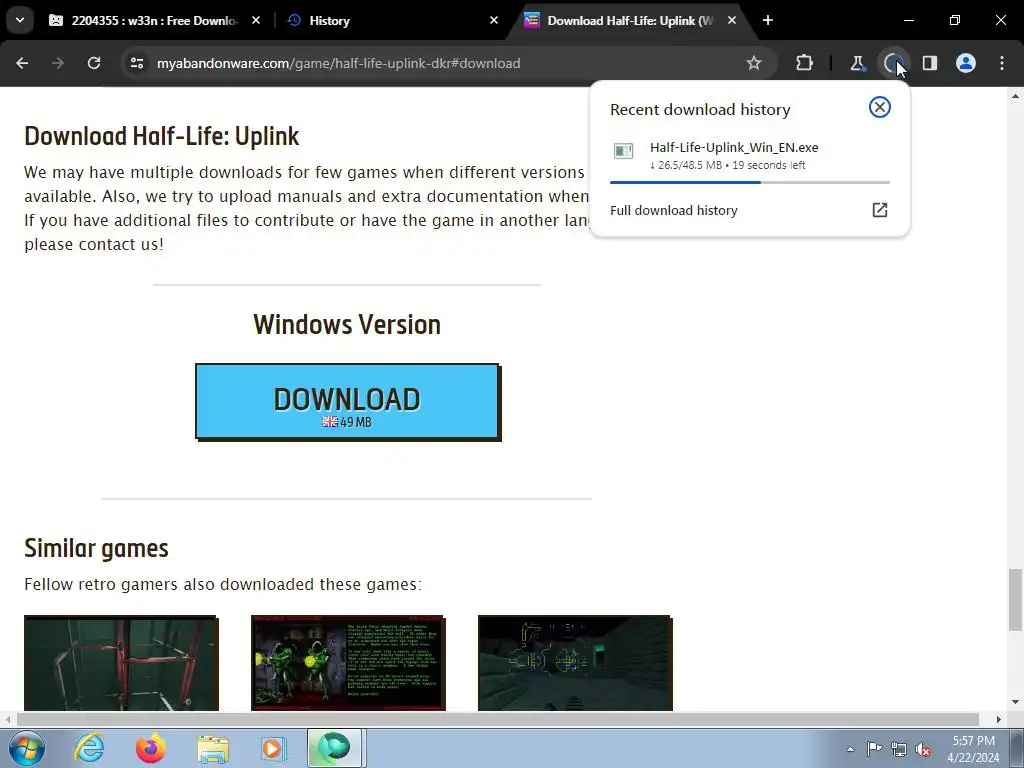
Task: Click Half-Life-Uplink_Win_EN.exe download entry
Action: point(750,155)
